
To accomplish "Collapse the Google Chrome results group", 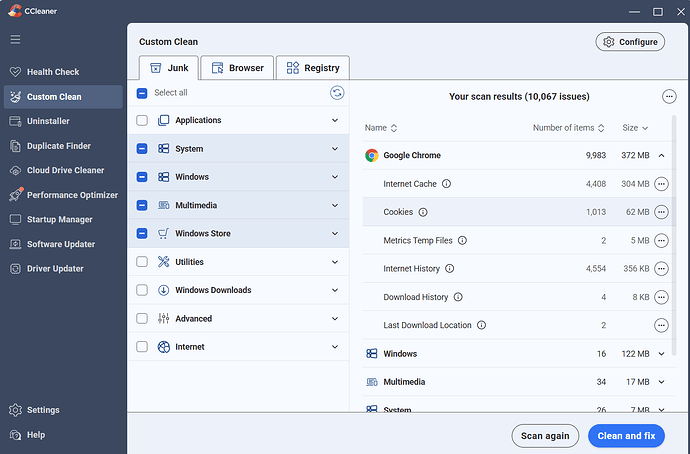I will (661, 155).
